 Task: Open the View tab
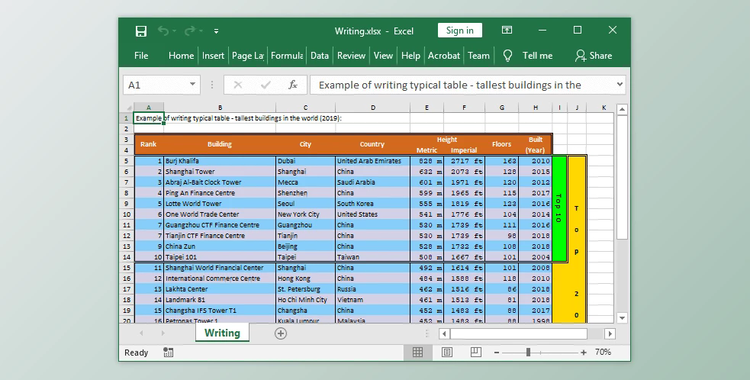click(383, 56)
